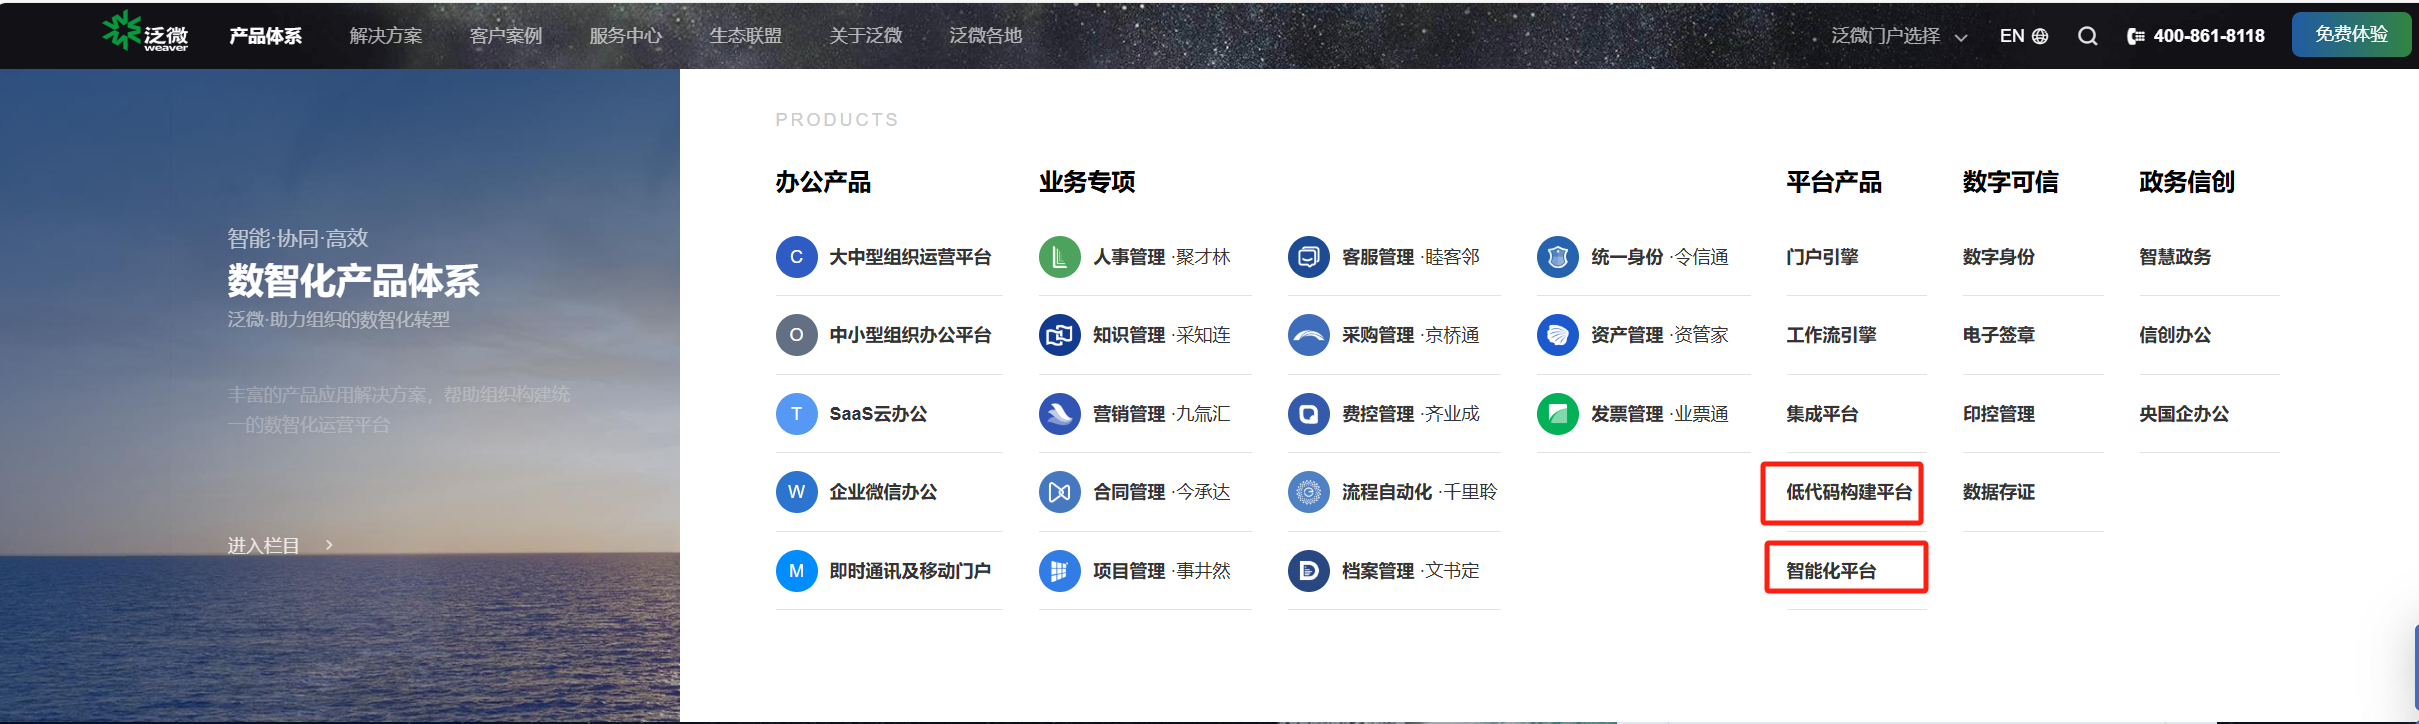Click the blue C icon for 大中型组织运营平台
This screenshot has height=724, width=2419.
click(796, 257)
